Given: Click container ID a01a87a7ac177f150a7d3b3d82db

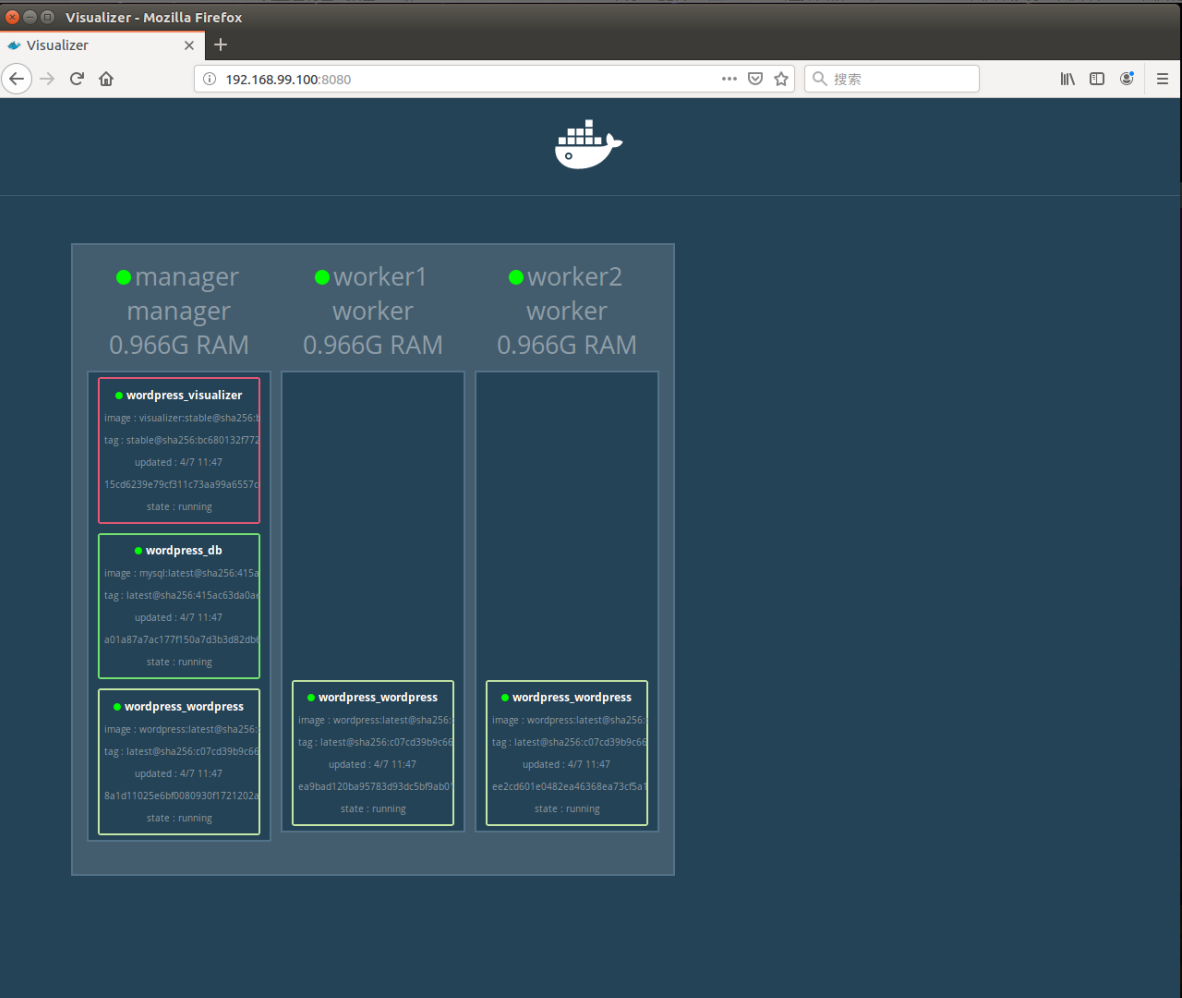Looking at the screenshot, I should 182,639.
